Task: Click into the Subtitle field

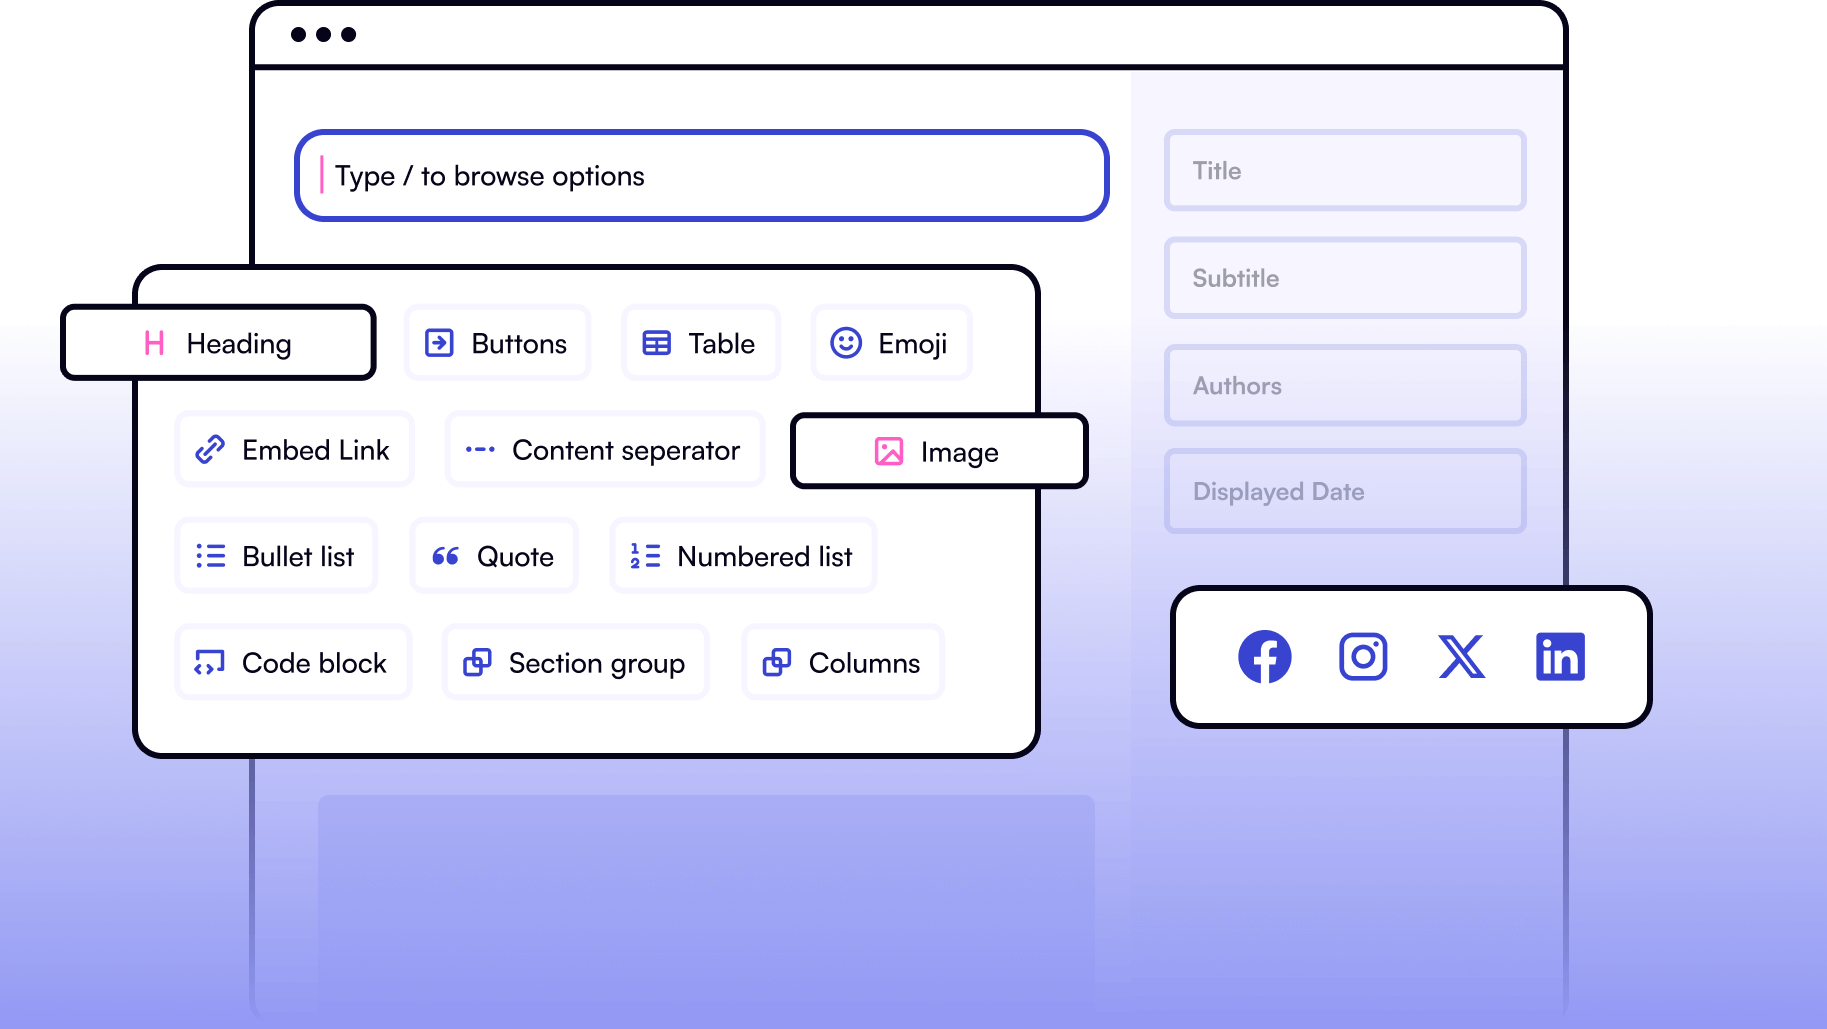Action: 1344,278
